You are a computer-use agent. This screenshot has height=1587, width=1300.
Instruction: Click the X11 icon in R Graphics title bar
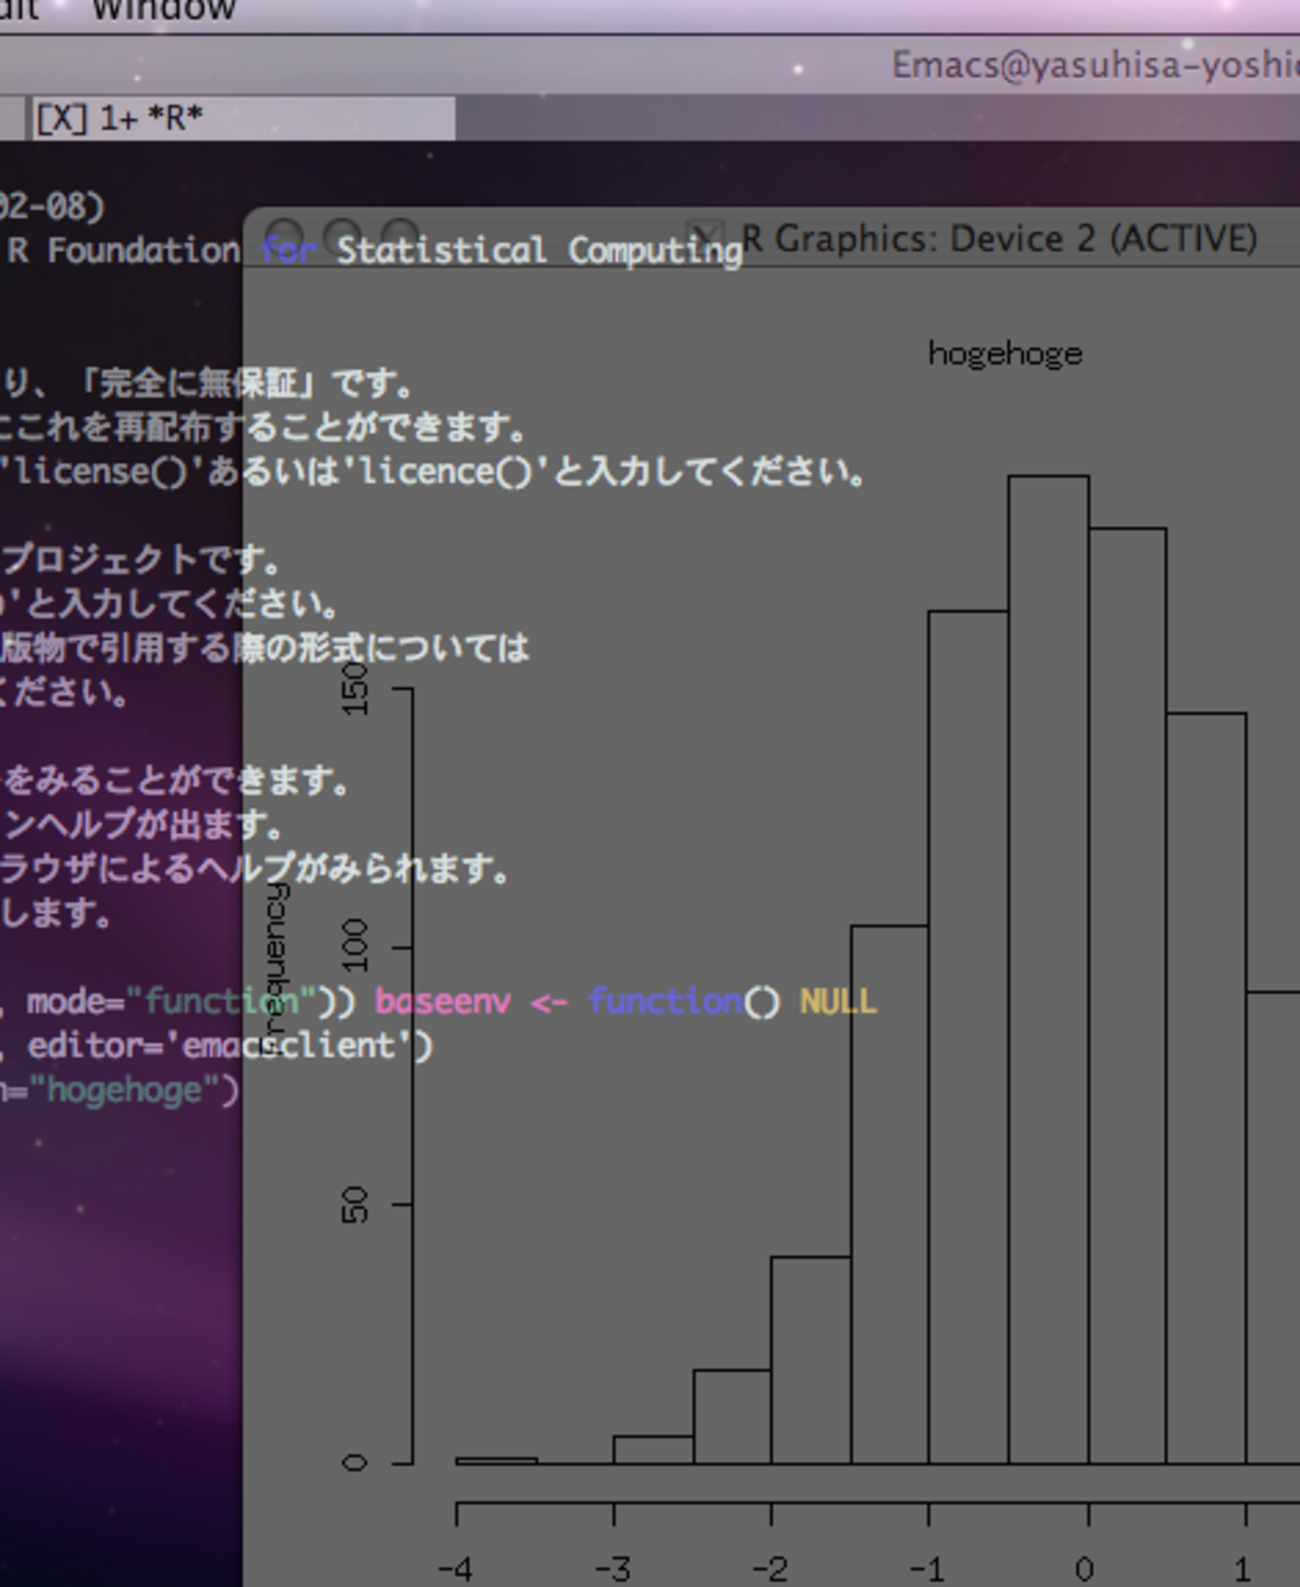pos(706,238)
